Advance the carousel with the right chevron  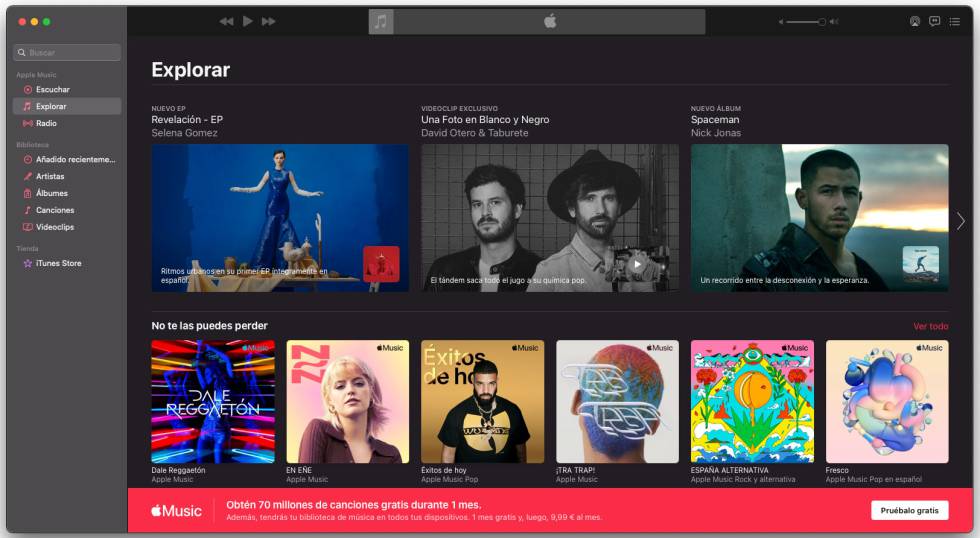click(961, 221)
